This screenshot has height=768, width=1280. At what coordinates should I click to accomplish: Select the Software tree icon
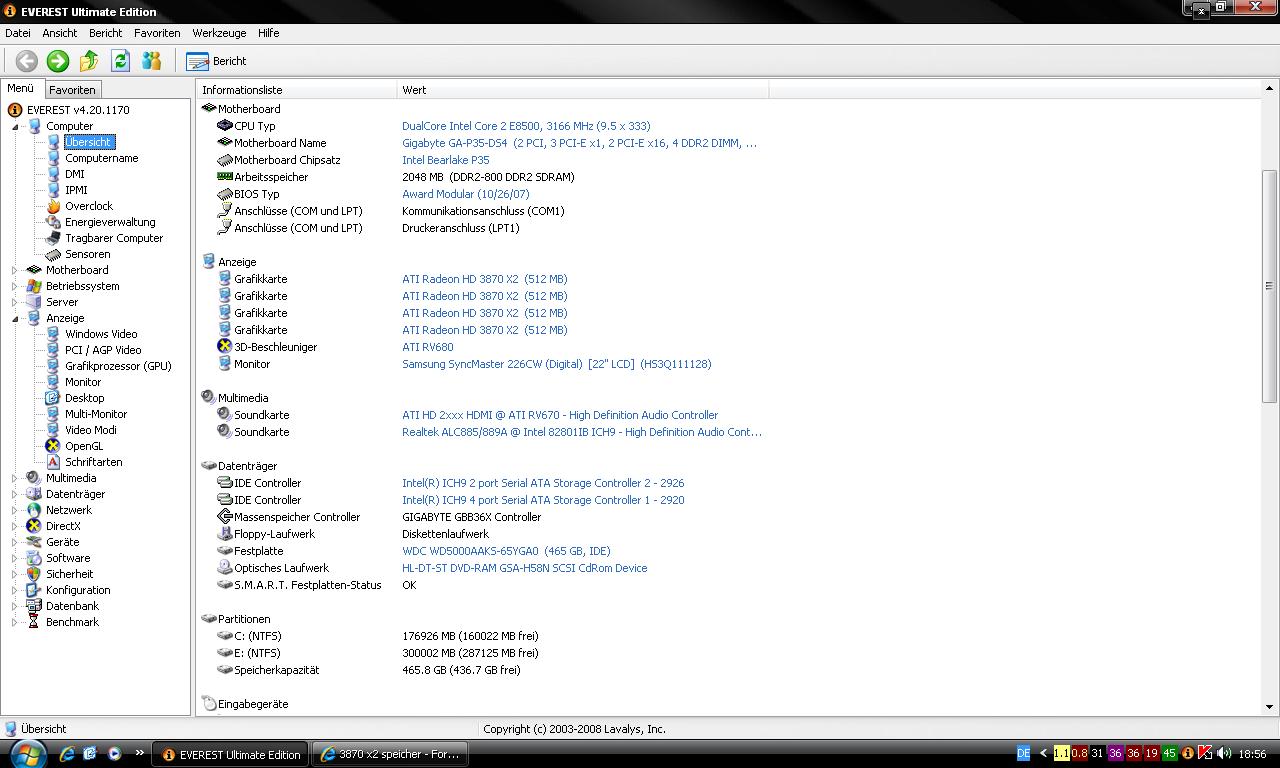pos(34,558)
